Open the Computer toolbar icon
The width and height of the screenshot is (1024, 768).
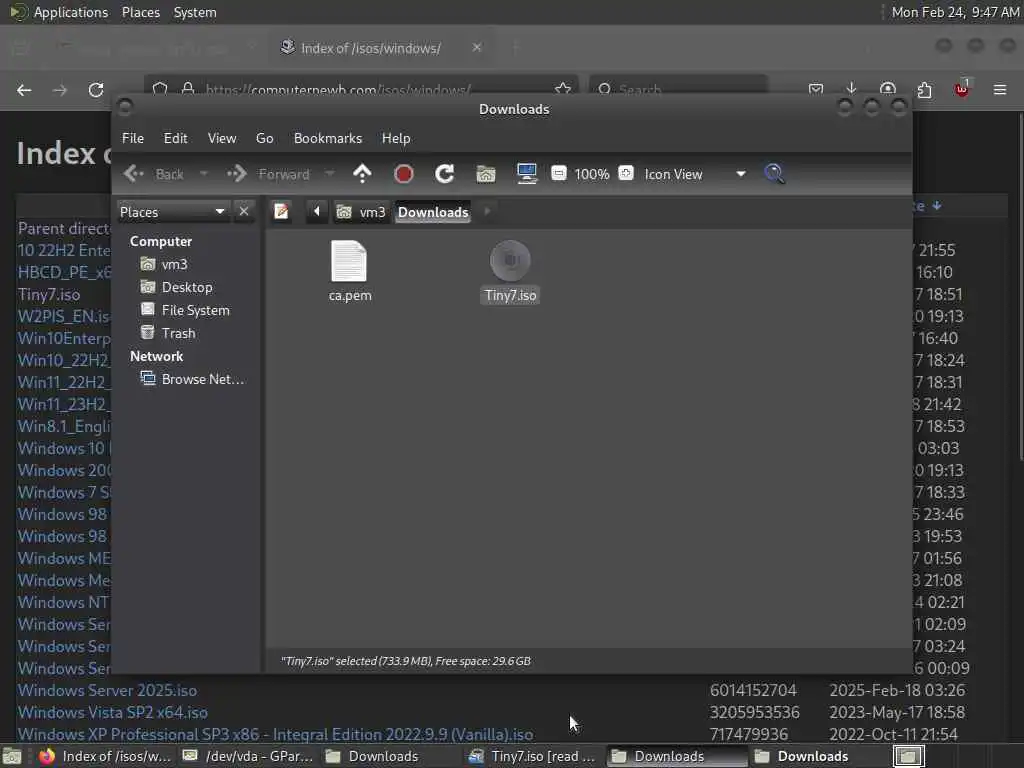[527, 174]
